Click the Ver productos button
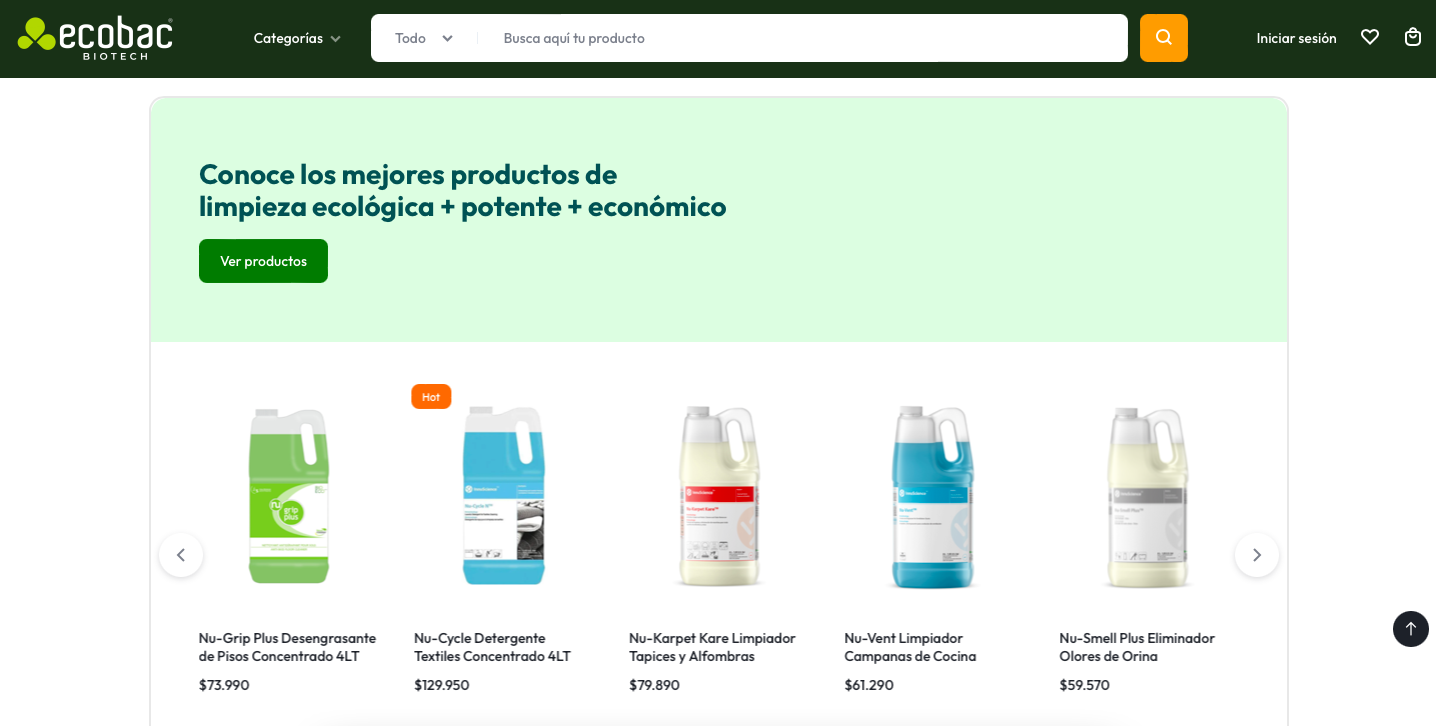This screenshot has height=726, width=1436. [263, 261]
